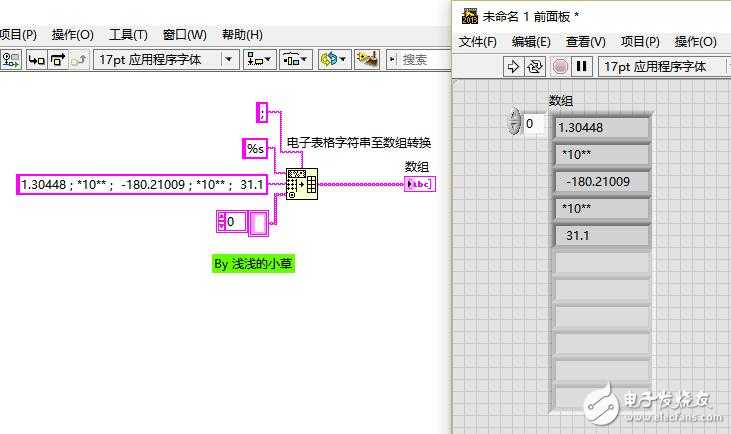Open the 工具(T) menu

[128, 34]
